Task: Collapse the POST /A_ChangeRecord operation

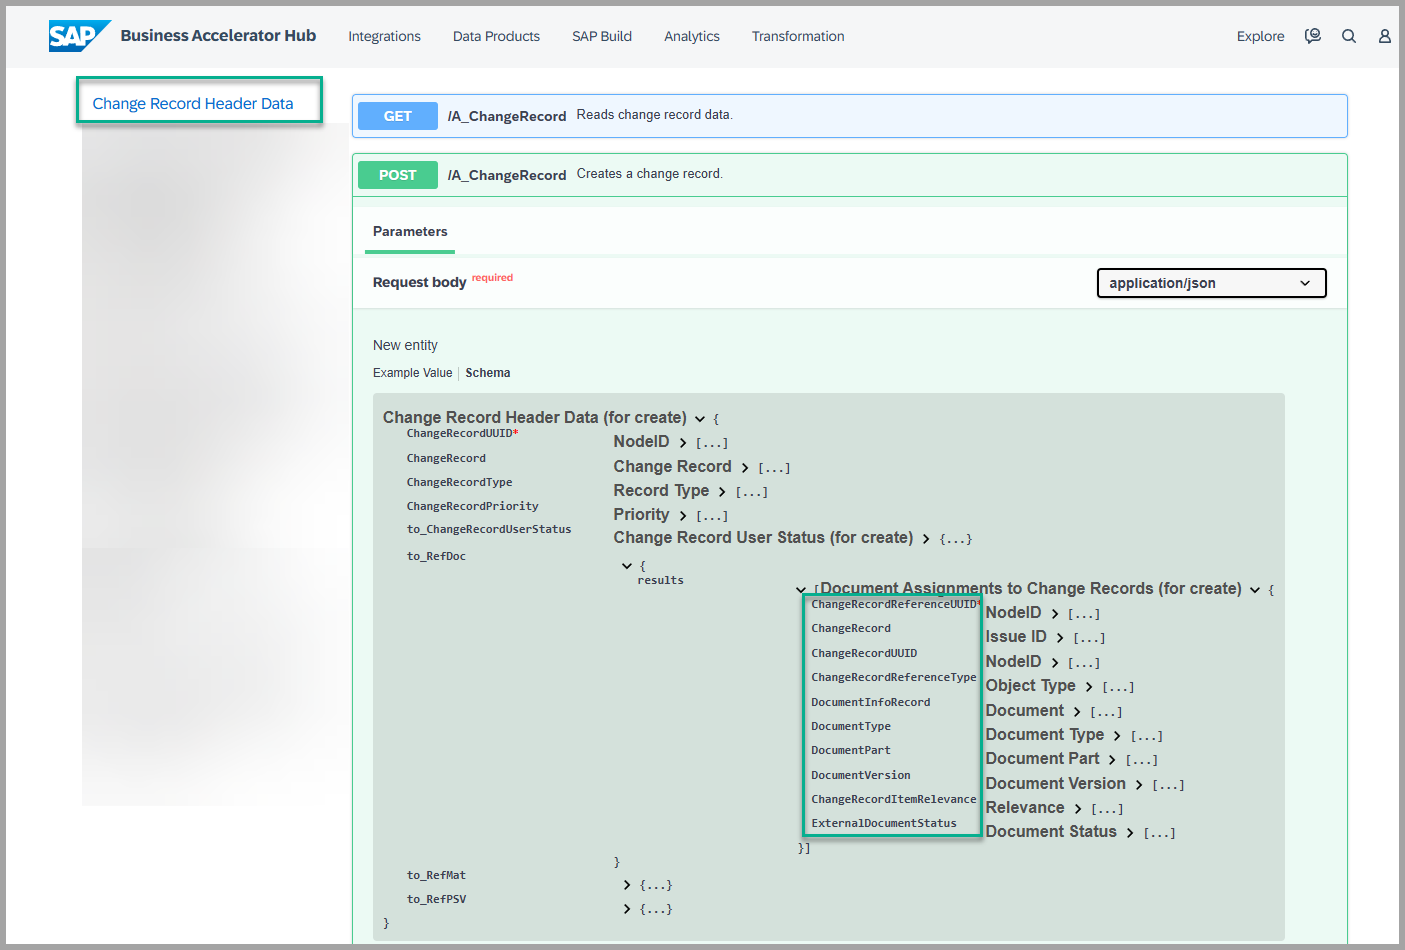Action: pos(398,175)
